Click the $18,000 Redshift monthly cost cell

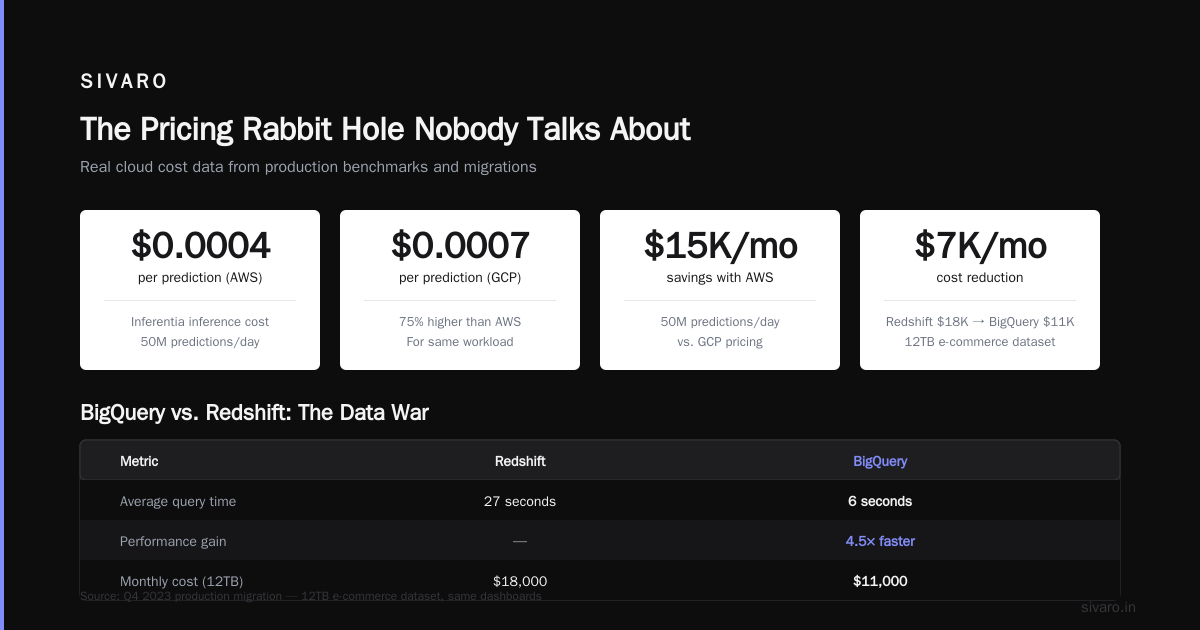point(520,581)
